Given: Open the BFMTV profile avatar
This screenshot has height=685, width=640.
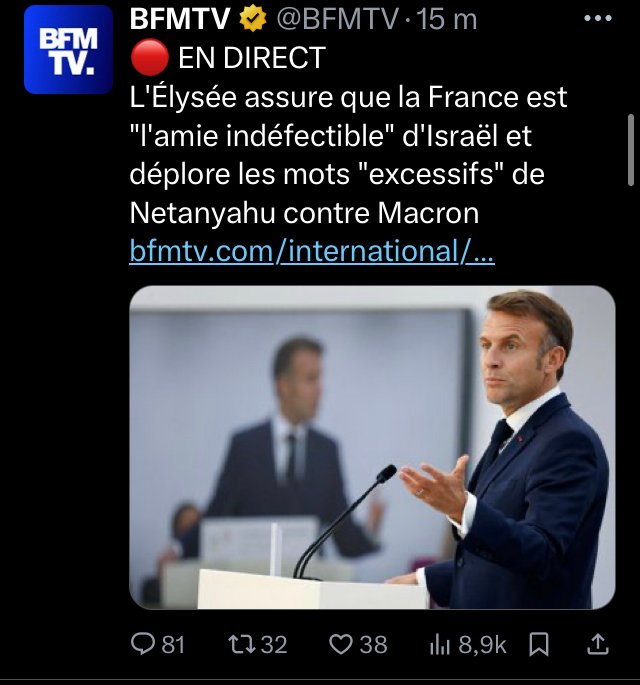Looking at the screenshot, I should (x=69, y=49).
